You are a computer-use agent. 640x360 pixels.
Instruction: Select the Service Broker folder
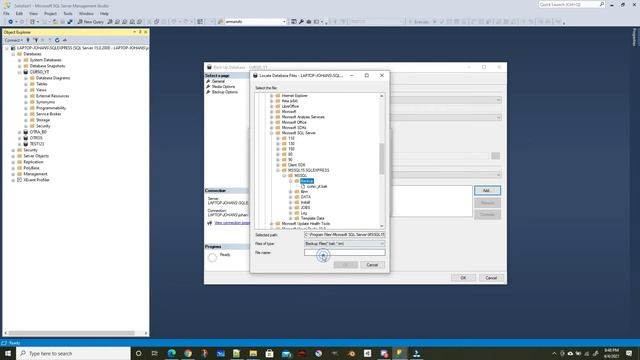(x=48, y=114)
